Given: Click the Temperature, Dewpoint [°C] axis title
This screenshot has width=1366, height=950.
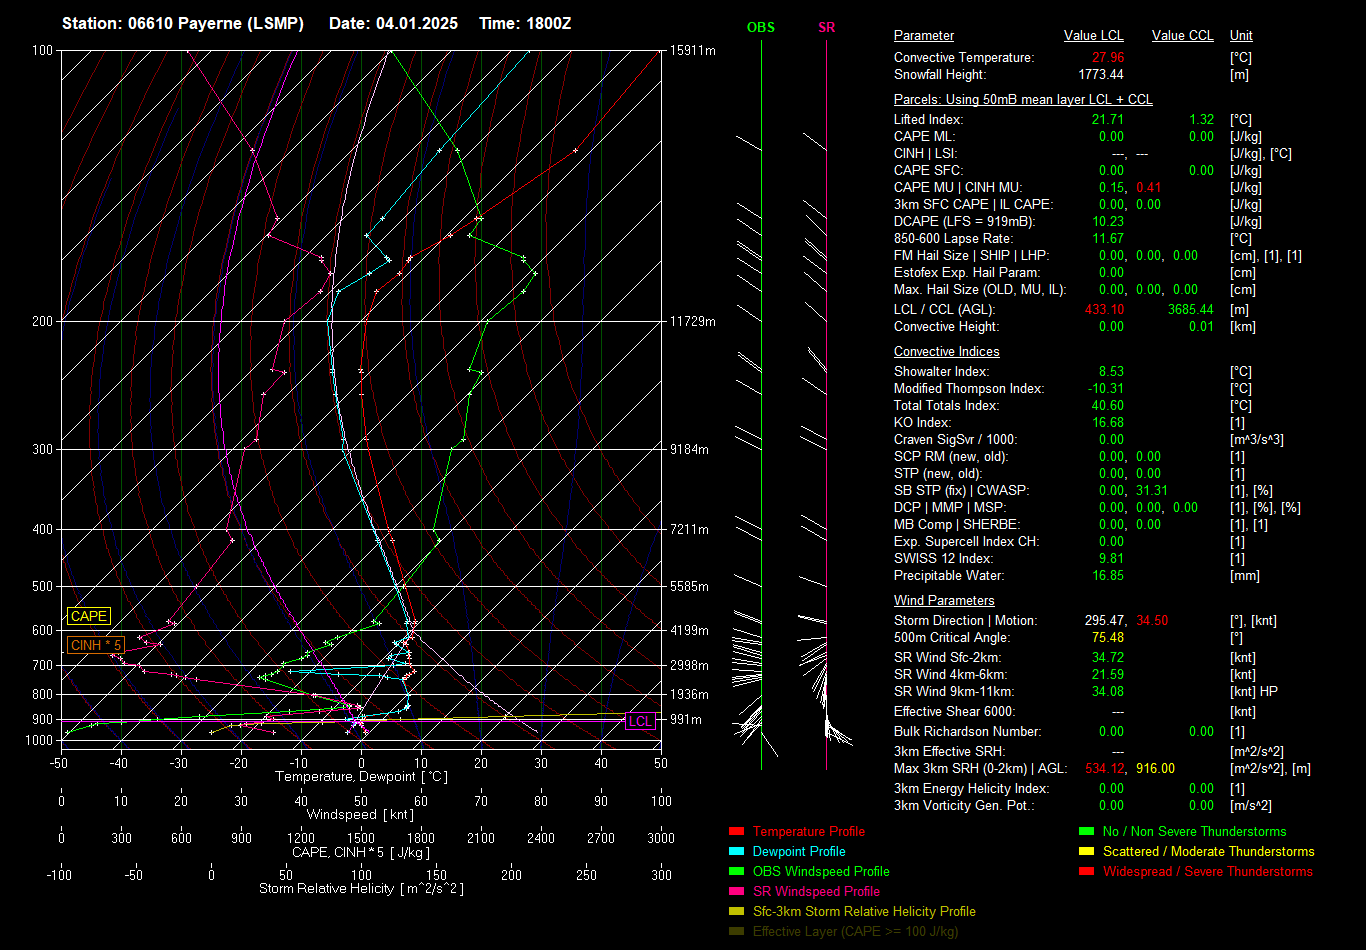Looking at the screenshot, I should click(361, 777).
